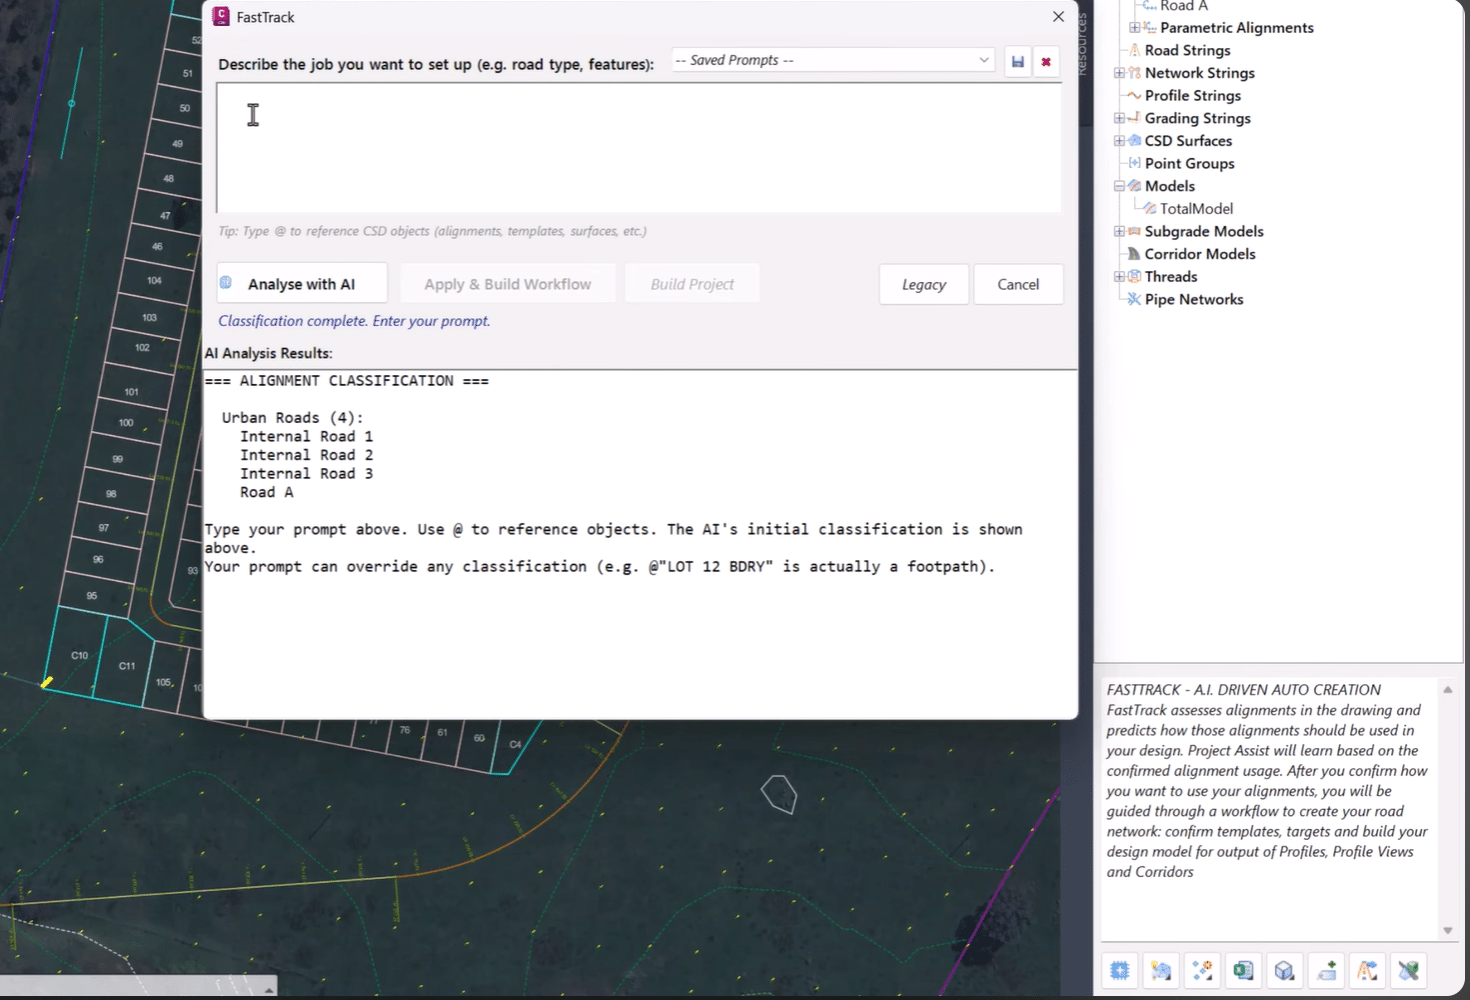Image resolution: width=1470 pixels, height=1000 pixels.
Task: Click into the job description prompt box
Action: pos(639,147)
